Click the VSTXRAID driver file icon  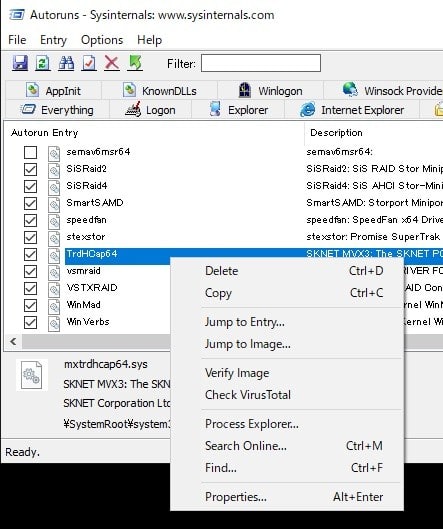pyautogui.click(x=54, y=289)
